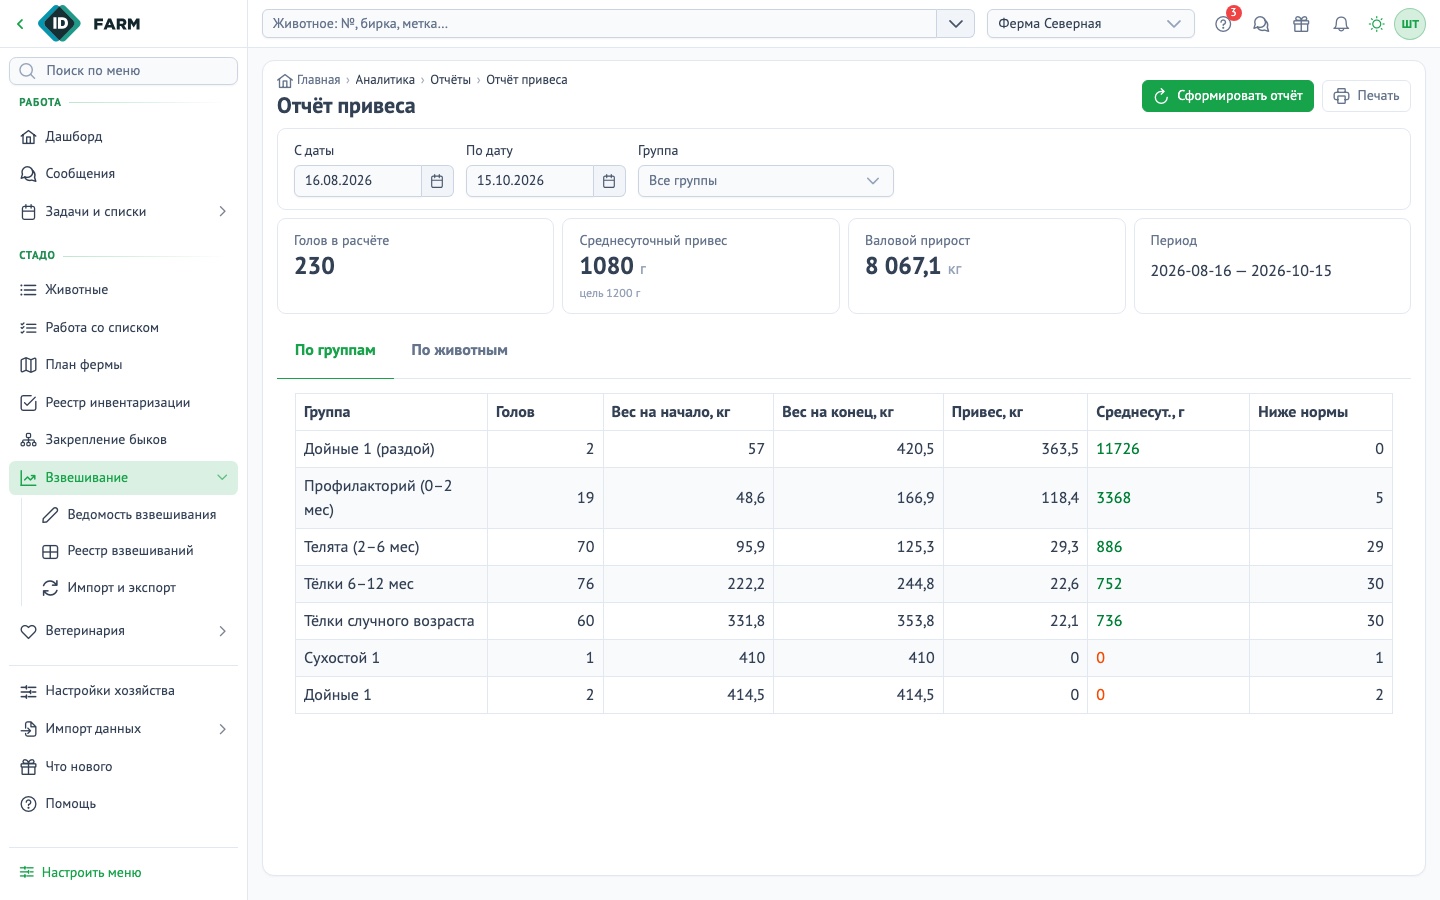Image resolution: width=1440 pixels, height=900 pixels.
Task: Click the Печать button
Action: tap(1366, 96)
